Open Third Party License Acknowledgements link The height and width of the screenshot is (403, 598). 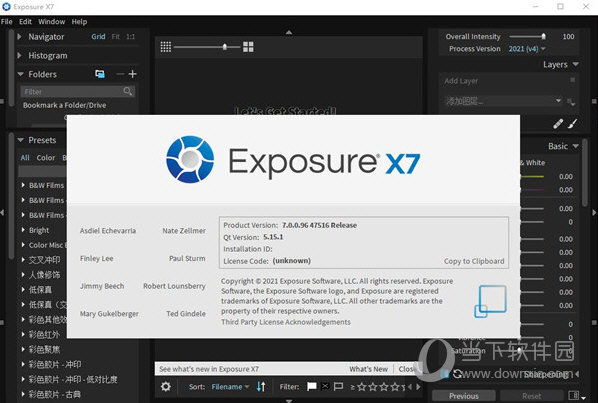click(x=286, y=322)
